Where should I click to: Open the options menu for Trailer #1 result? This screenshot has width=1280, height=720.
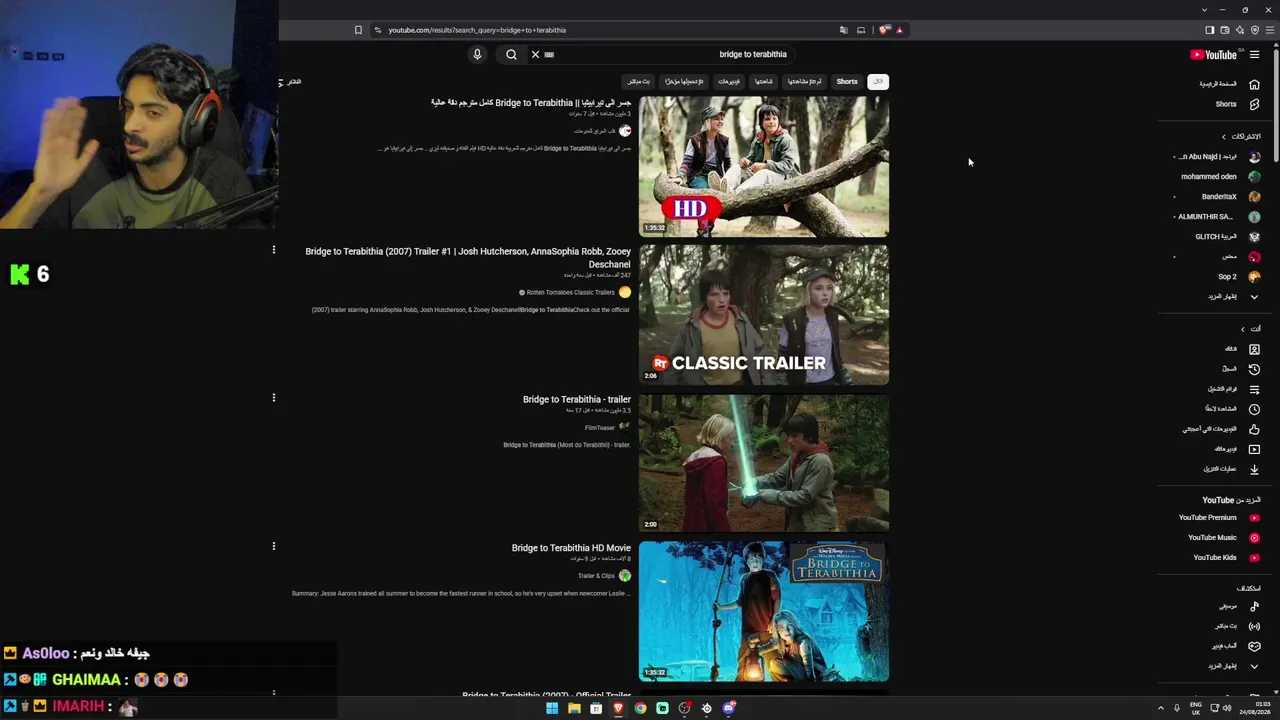coord(273,250)
